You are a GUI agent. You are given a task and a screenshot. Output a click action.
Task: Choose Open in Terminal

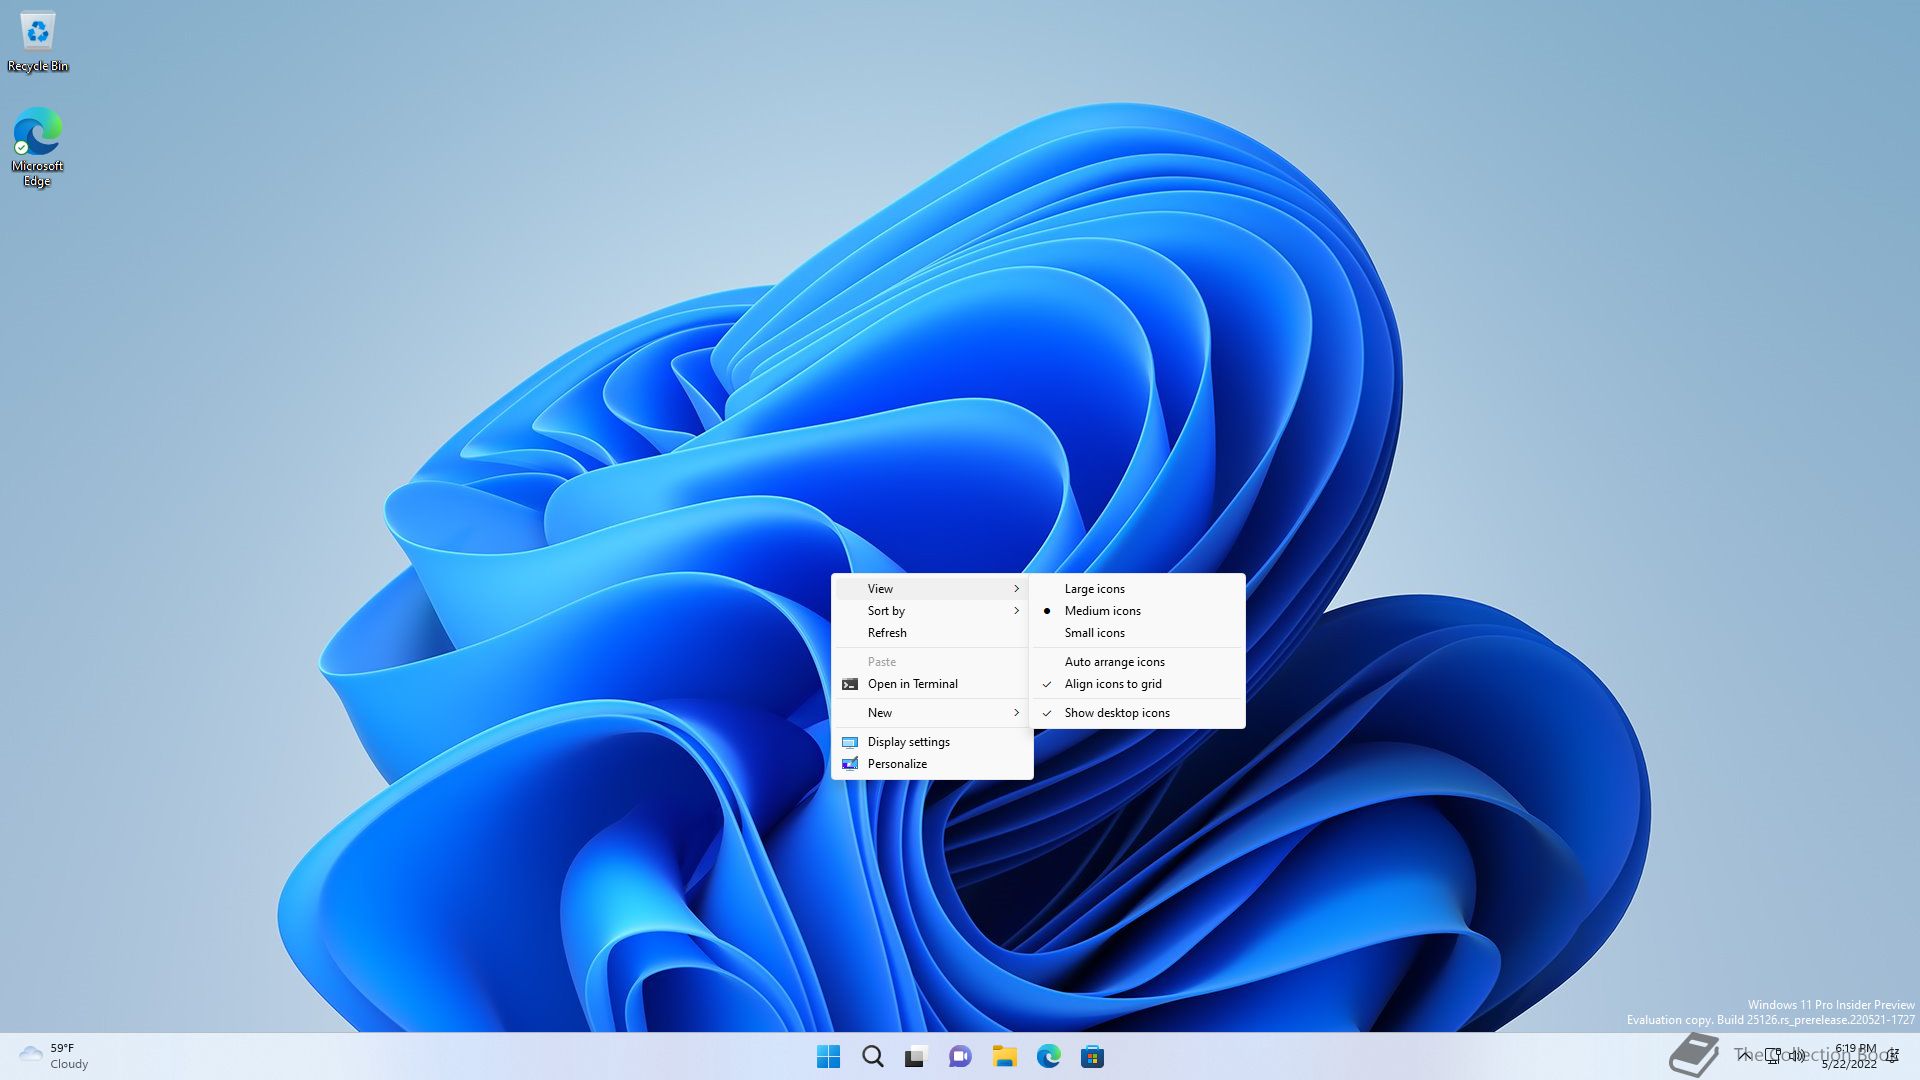pyautogui.click(x=932, y=684)
